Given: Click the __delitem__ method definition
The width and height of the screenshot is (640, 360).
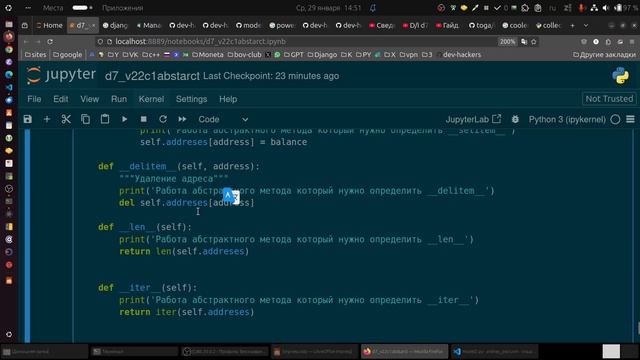Looking at the screenshot, I should (179, 167).
